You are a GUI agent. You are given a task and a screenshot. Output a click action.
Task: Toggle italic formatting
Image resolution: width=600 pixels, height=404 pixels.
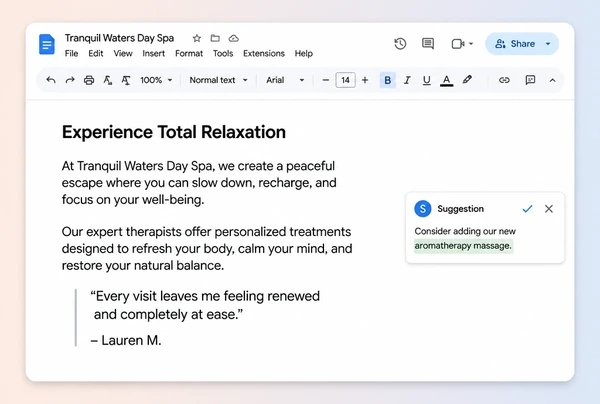pyautogui.click(x=407, y=80)
